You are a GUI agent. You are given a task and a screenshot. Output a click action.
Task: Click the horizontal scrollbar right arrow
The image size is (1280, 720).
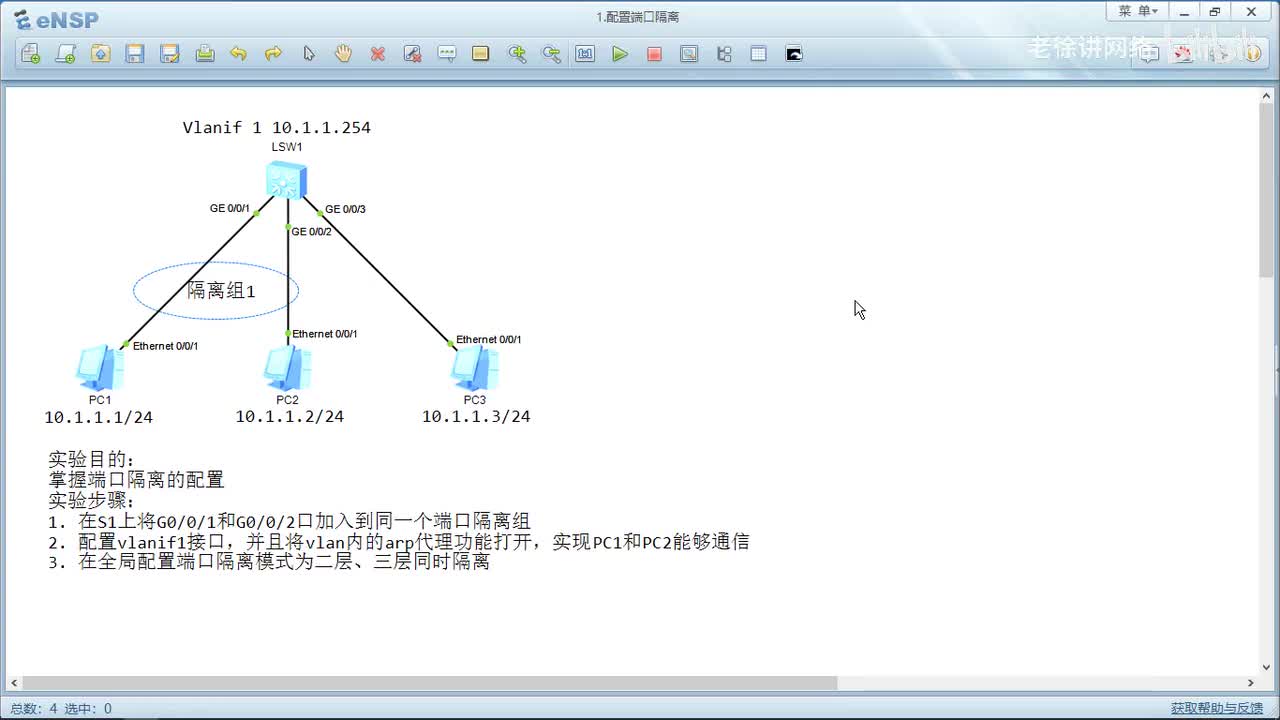pos(1250,683)
